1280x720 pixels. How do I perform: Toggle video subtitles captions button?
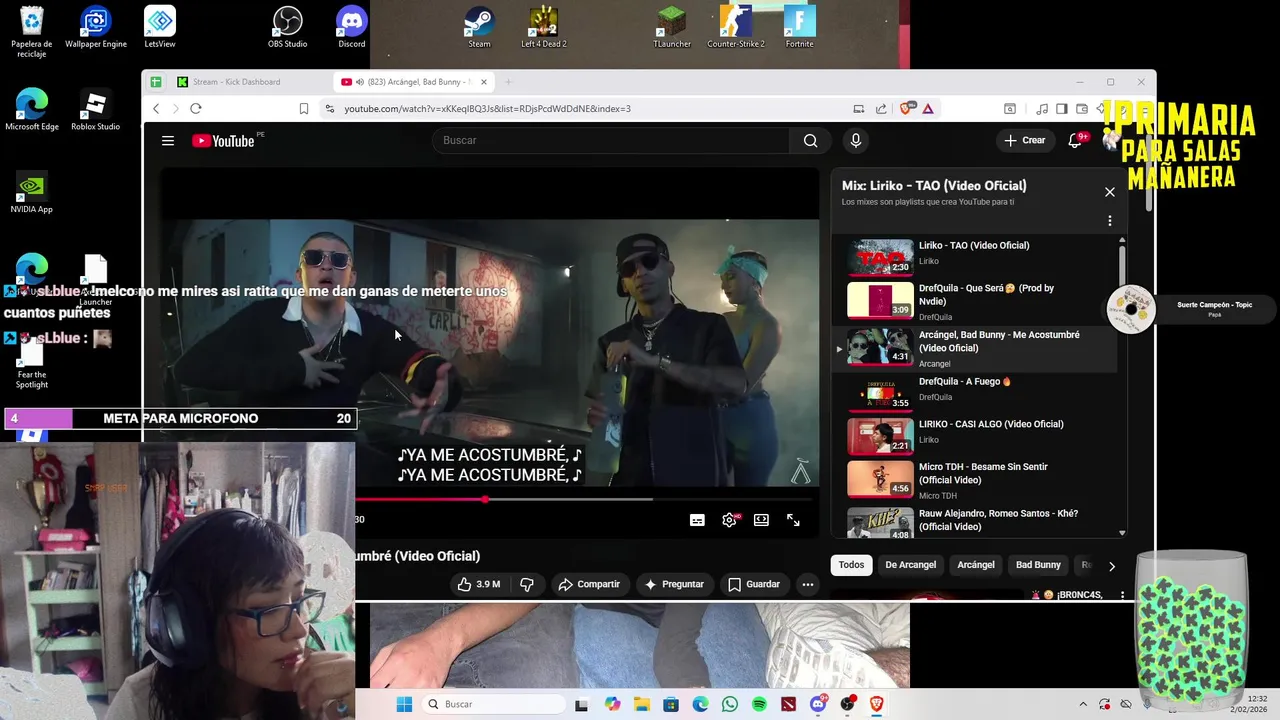pos(697,520)
